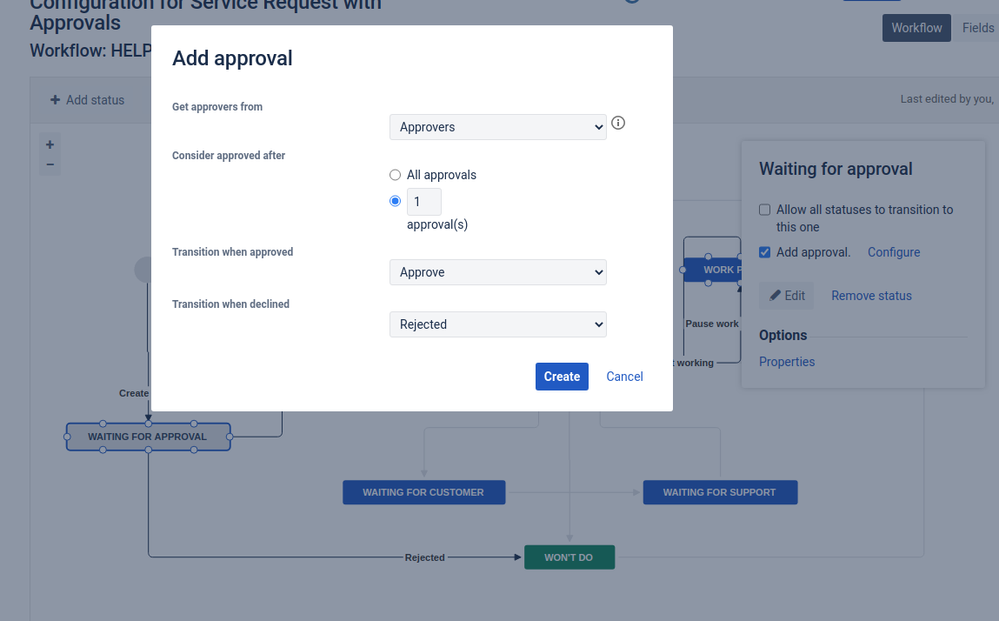Click the Rejected transition label
This screenshot has height=621, width=999.
point(425,557)
